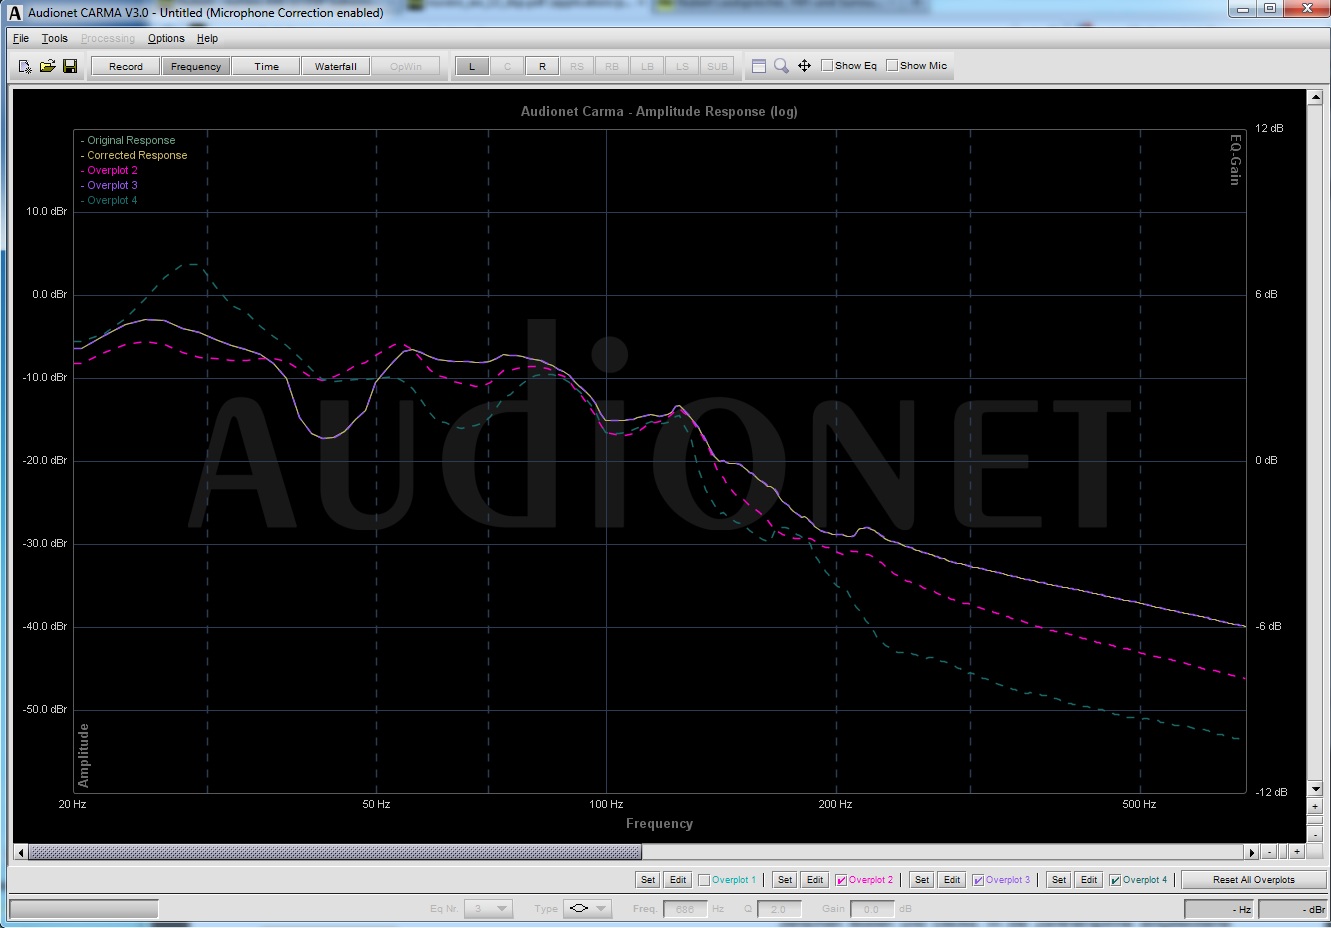Open the Options menu

coord(166,39)
